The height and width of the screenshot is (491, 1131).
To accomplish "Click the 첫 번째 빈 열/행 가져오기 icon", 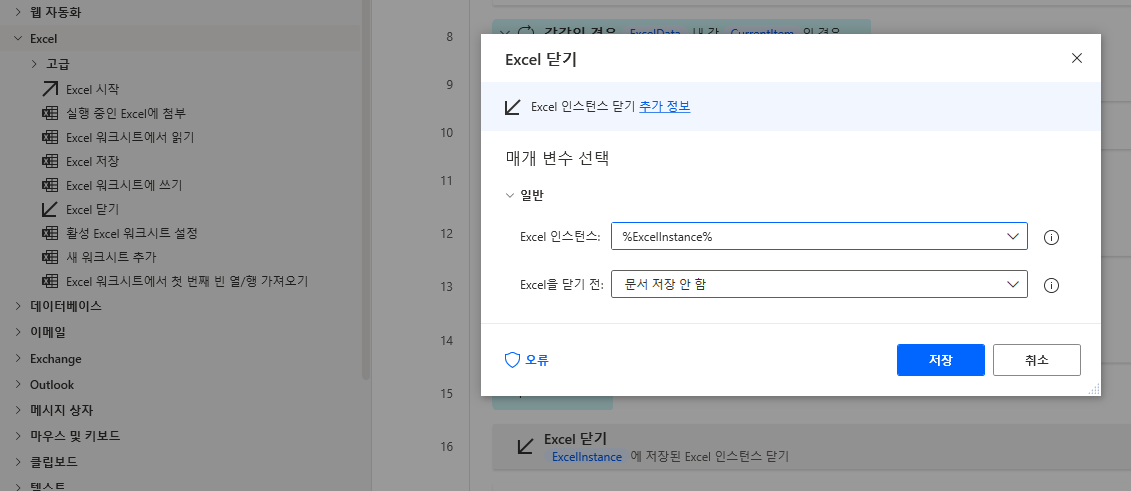I will coord(50,280).
